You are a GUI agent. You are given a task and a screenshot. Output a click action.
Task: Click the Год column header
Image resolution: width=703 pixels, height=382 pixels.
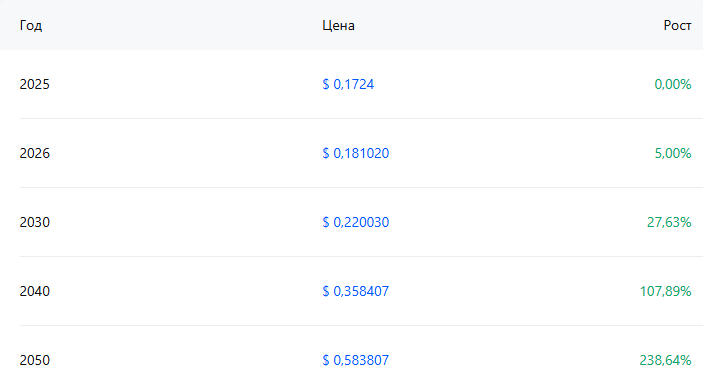[31, 26]
